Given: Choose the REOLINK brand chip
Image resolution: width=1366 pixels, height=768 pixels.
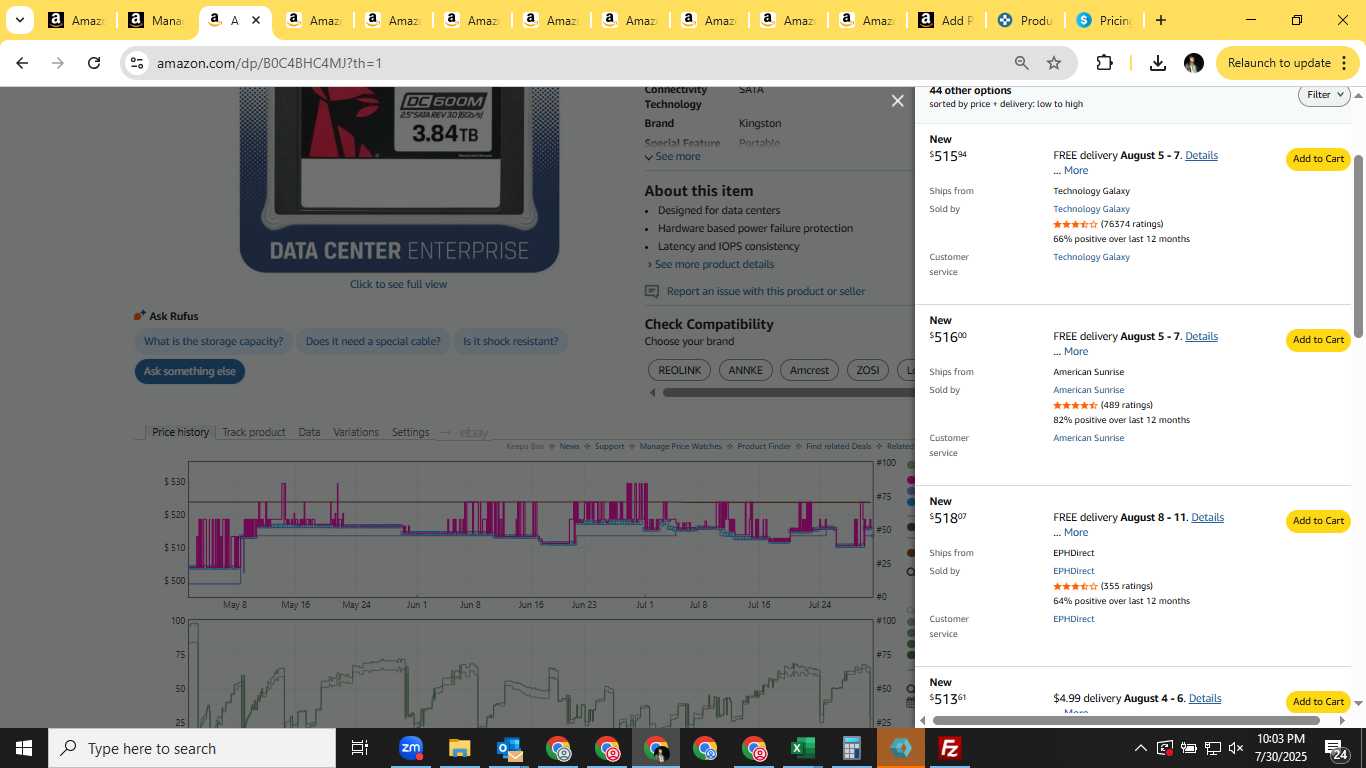Looking at the screenshot, I should click(x=680, y=370).
